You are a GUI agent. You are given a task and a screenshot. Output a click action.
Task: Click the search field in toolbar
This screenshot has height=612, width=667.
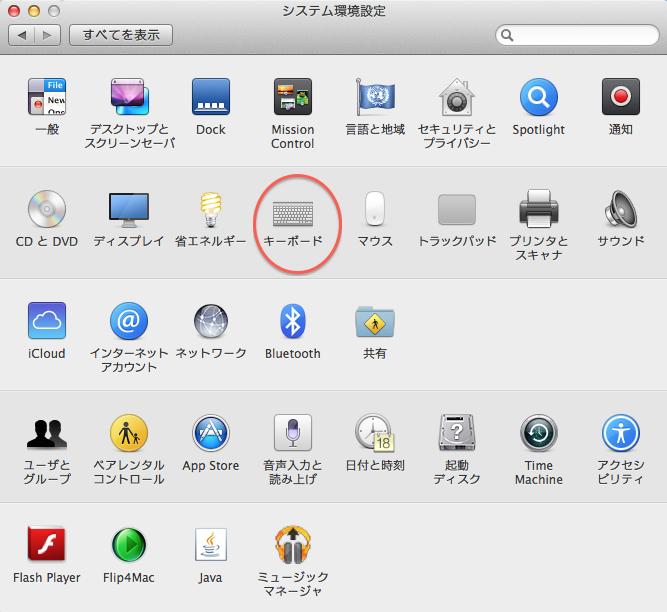[x=577, y=35]
